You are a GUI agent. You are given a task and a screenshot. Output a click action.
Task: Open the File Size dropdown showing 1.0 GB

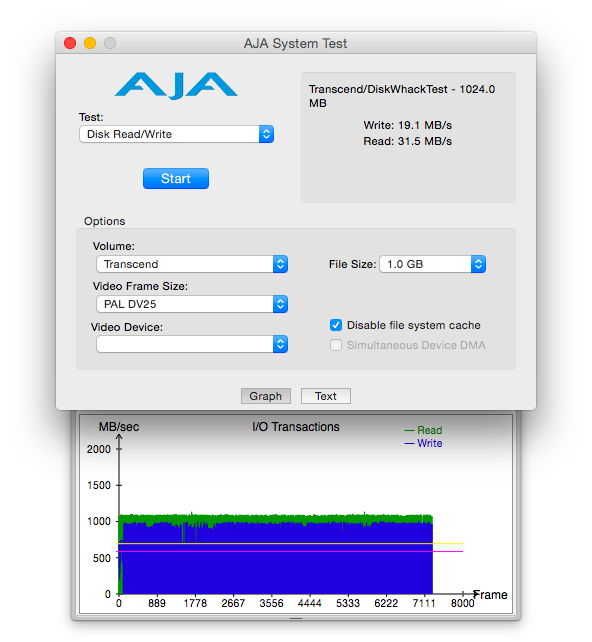(x=433, y=264)
